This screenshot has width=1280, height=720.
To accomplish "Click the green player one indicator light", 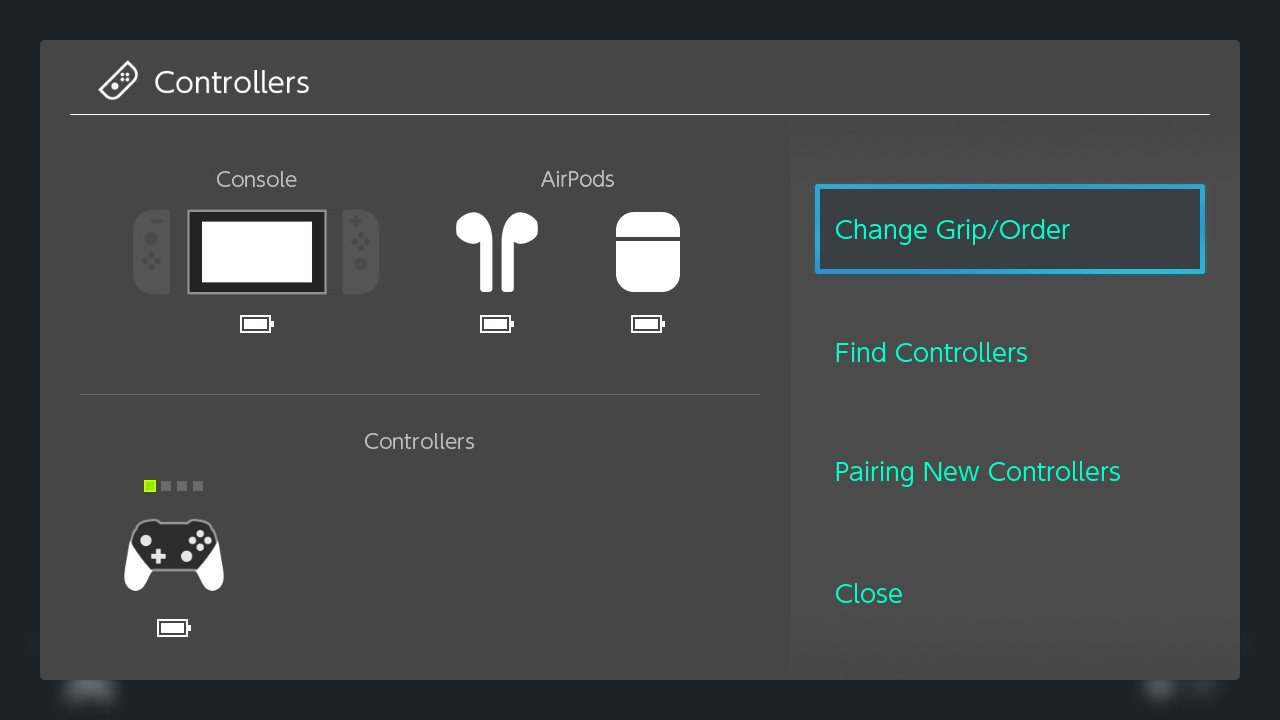I will (x=150, y=486).
